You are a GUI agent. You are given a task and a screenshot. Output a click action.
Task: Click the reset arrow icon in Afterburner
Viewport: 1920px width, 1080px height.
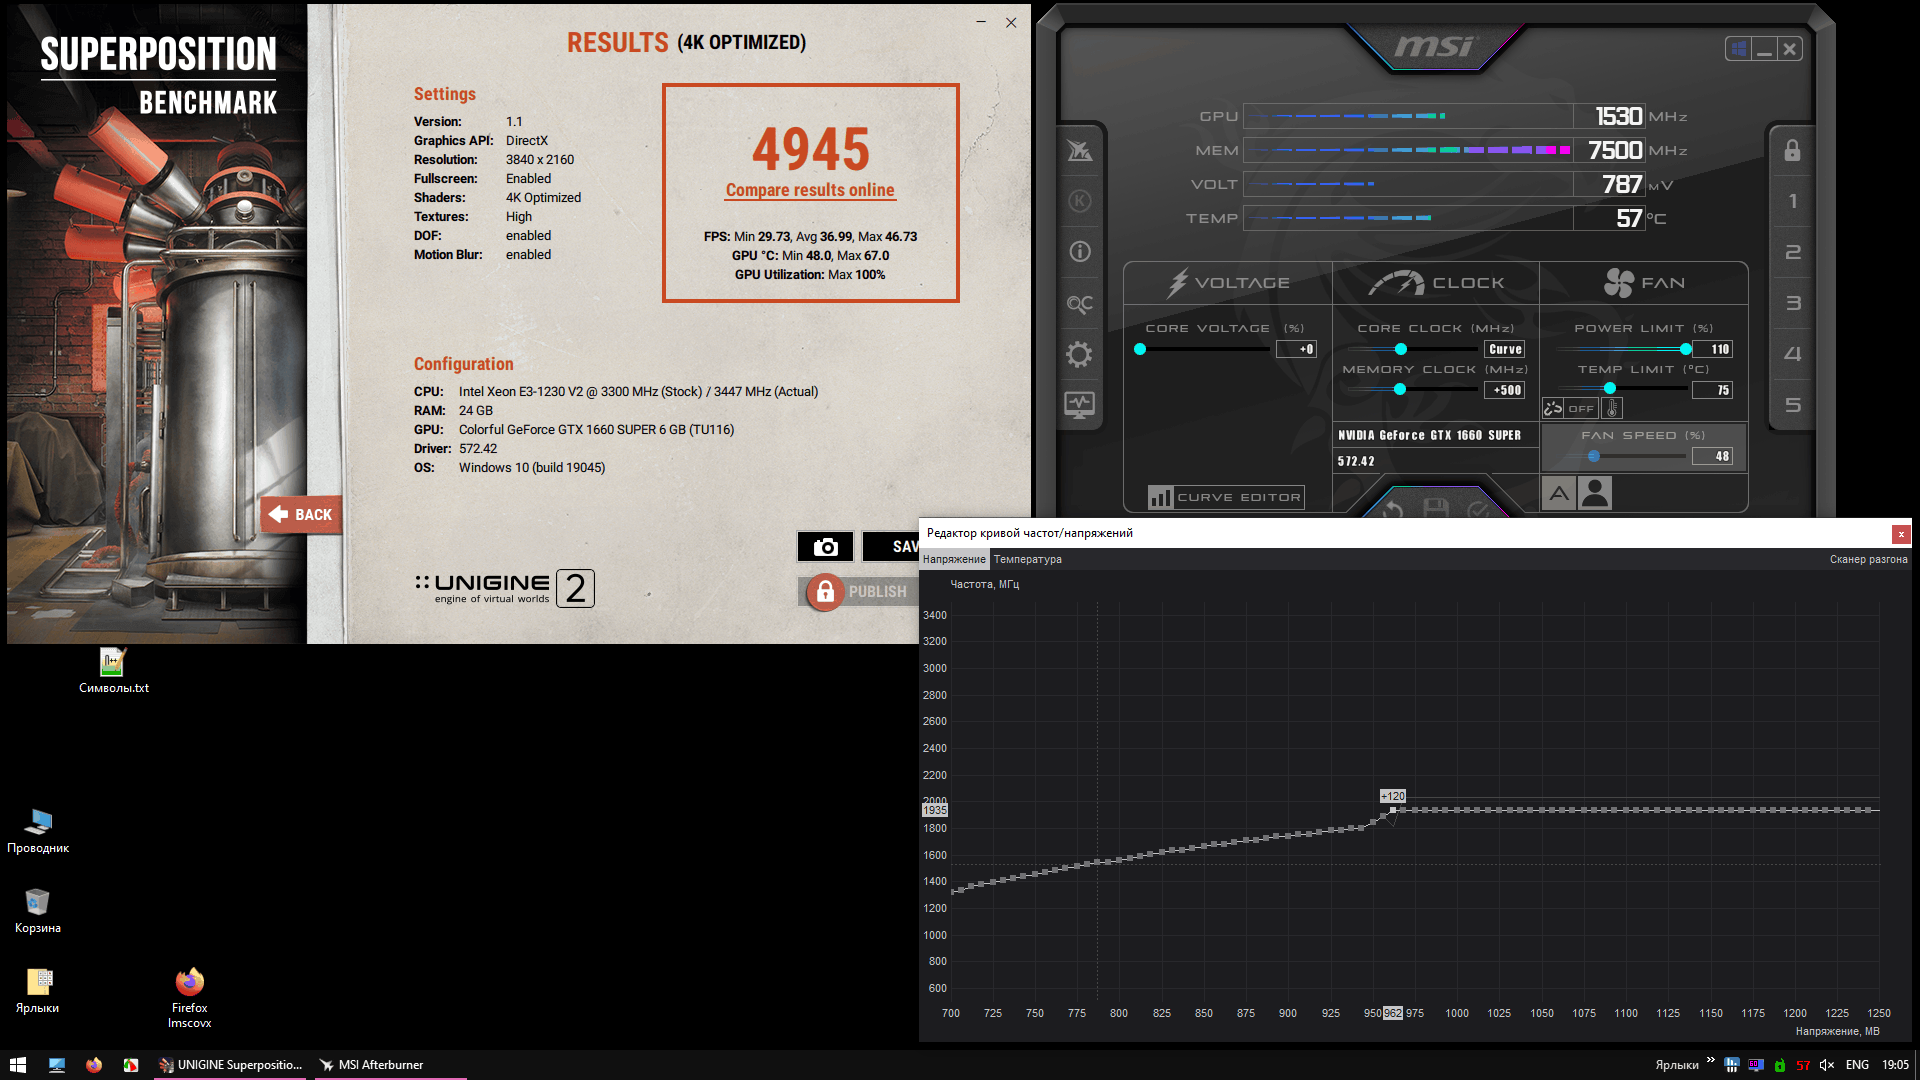coord(1392,509)
